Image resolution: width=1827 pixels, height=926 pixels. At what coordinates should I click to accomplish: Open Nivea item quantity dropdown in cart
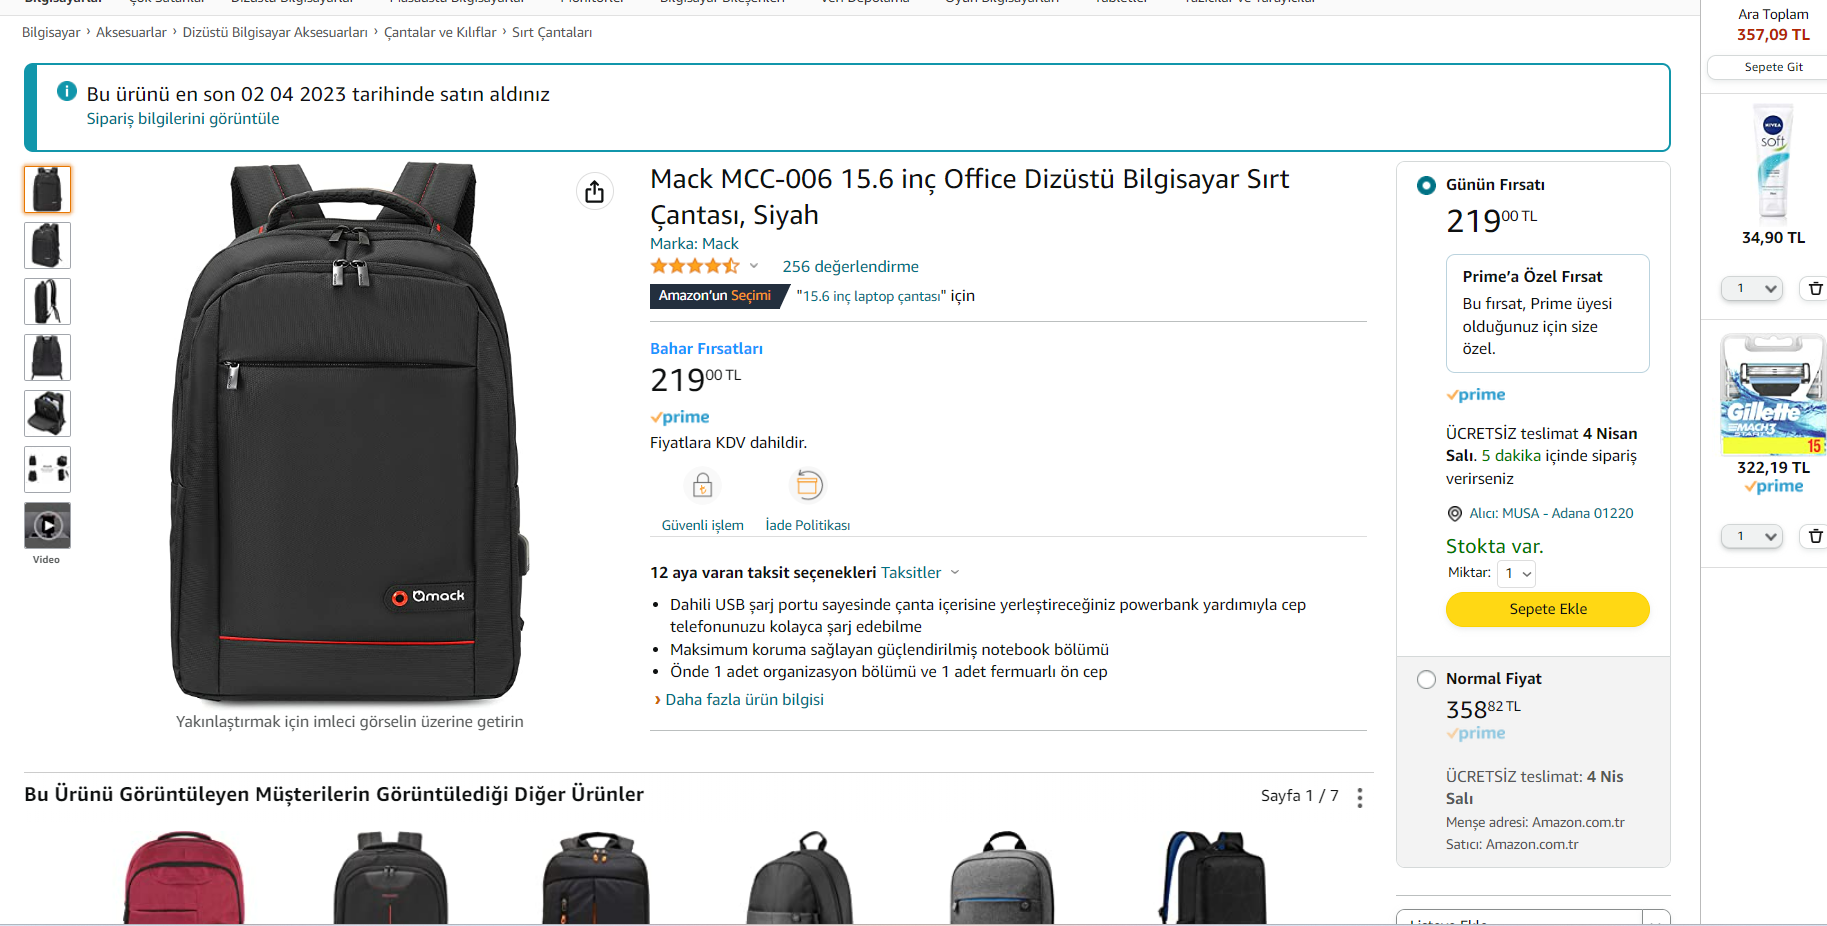[x=1752, y=288]
